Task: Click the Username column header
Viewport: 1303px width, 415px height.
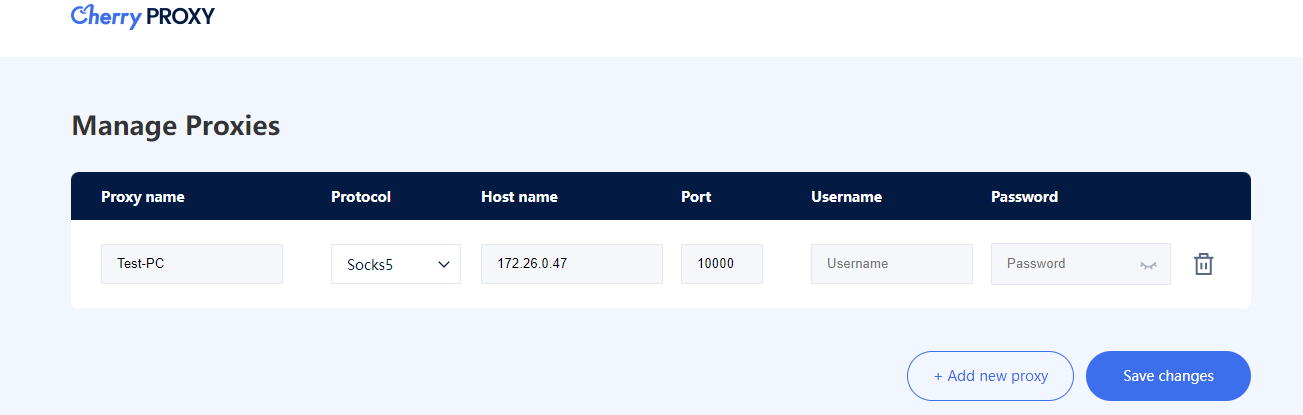Action: pos(846,197)
